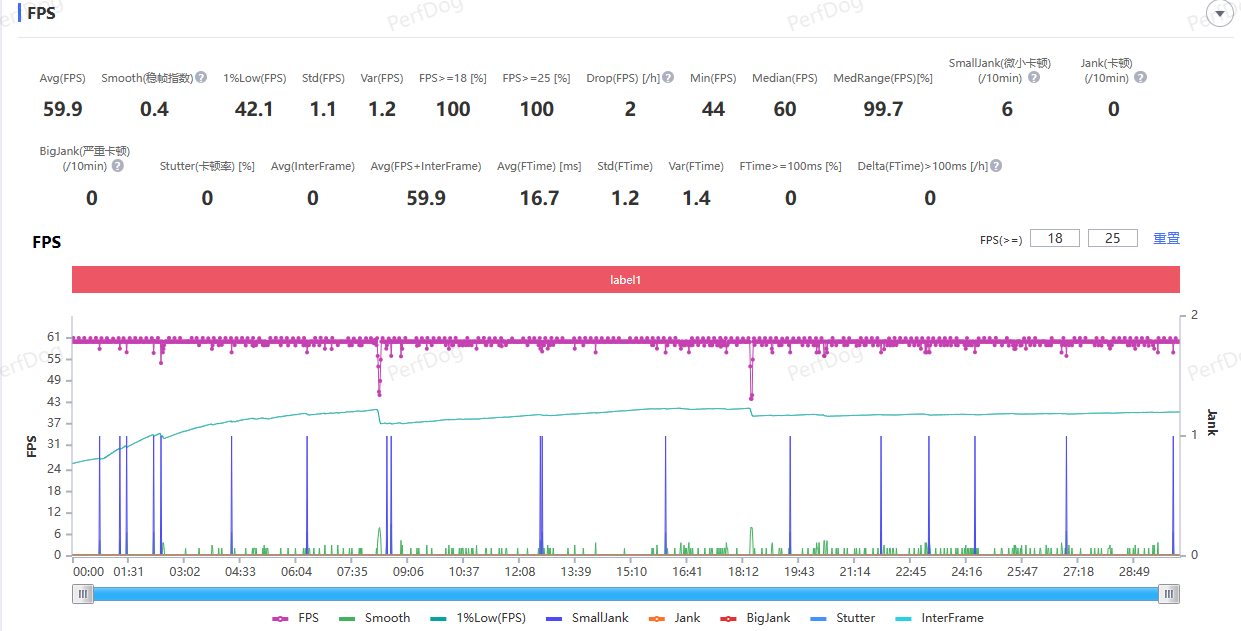
Task: Click the first FPS threshold field showing 18
Action: coord(1054,238)
